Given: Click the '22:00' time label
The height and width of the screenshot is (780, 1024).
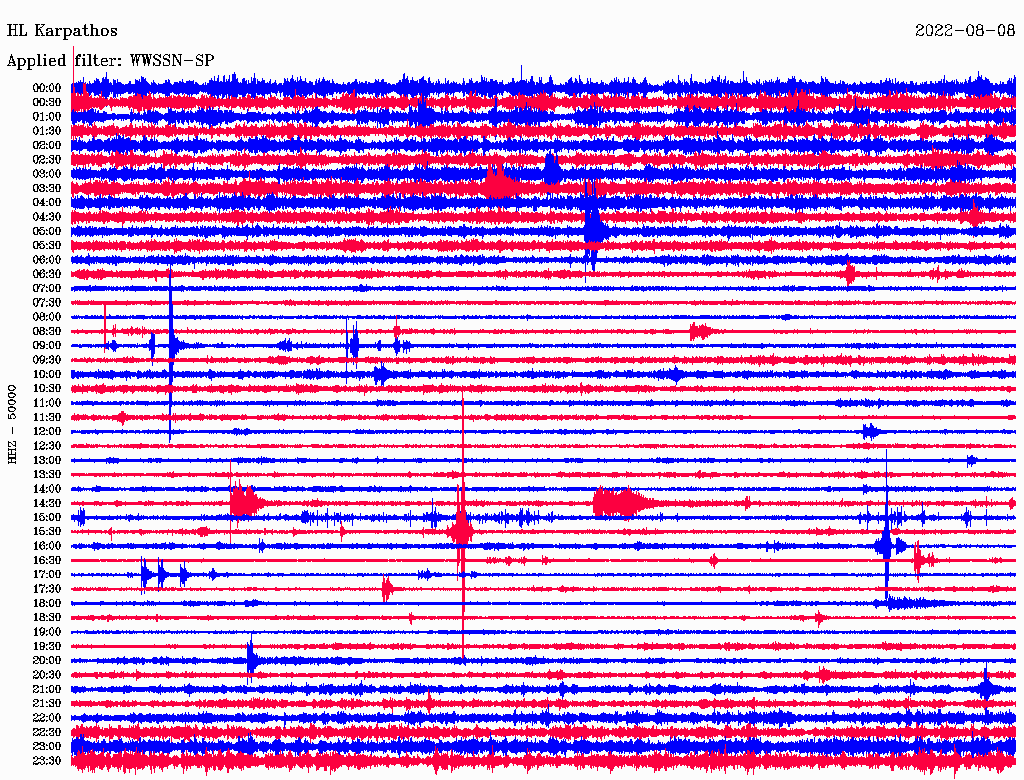Looking at the screenshot, I should pyautogui.click(x=47, y=718).
